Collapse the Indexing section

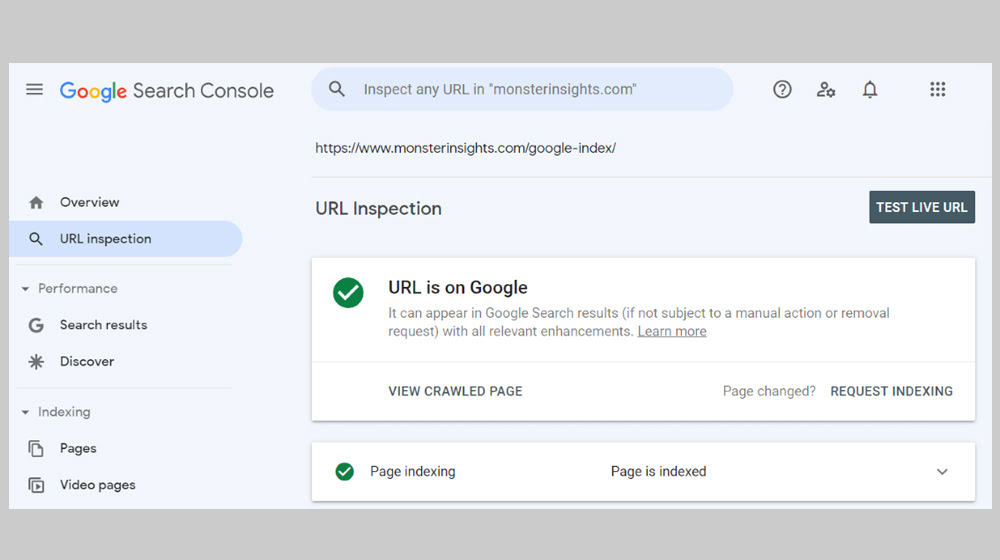click(25, 412)
